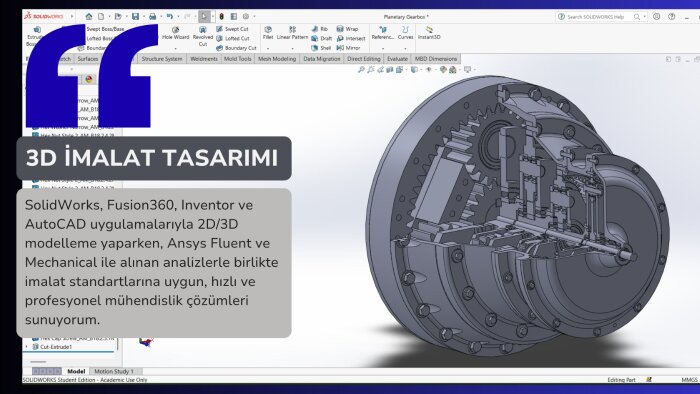Choose the Swept Cut tool
This screenshot has width=700, height=394.
tap(233, 29)
